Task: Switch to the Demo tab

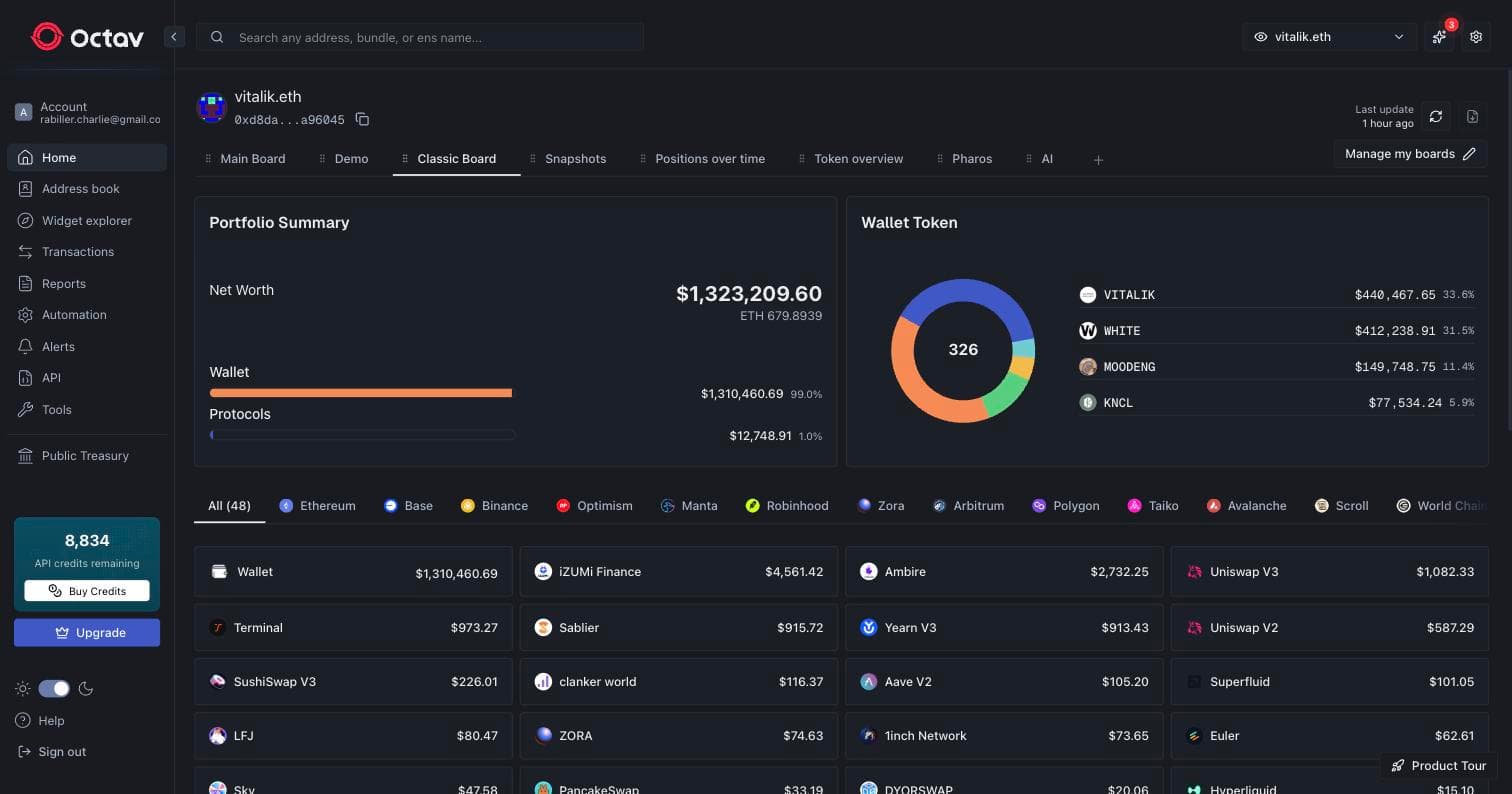Action: pos(343,159)
